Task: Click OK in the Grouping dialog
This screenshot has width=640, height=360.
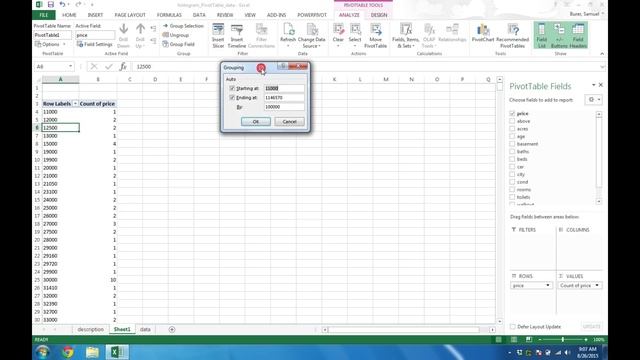Action: [x=256, y=122]
